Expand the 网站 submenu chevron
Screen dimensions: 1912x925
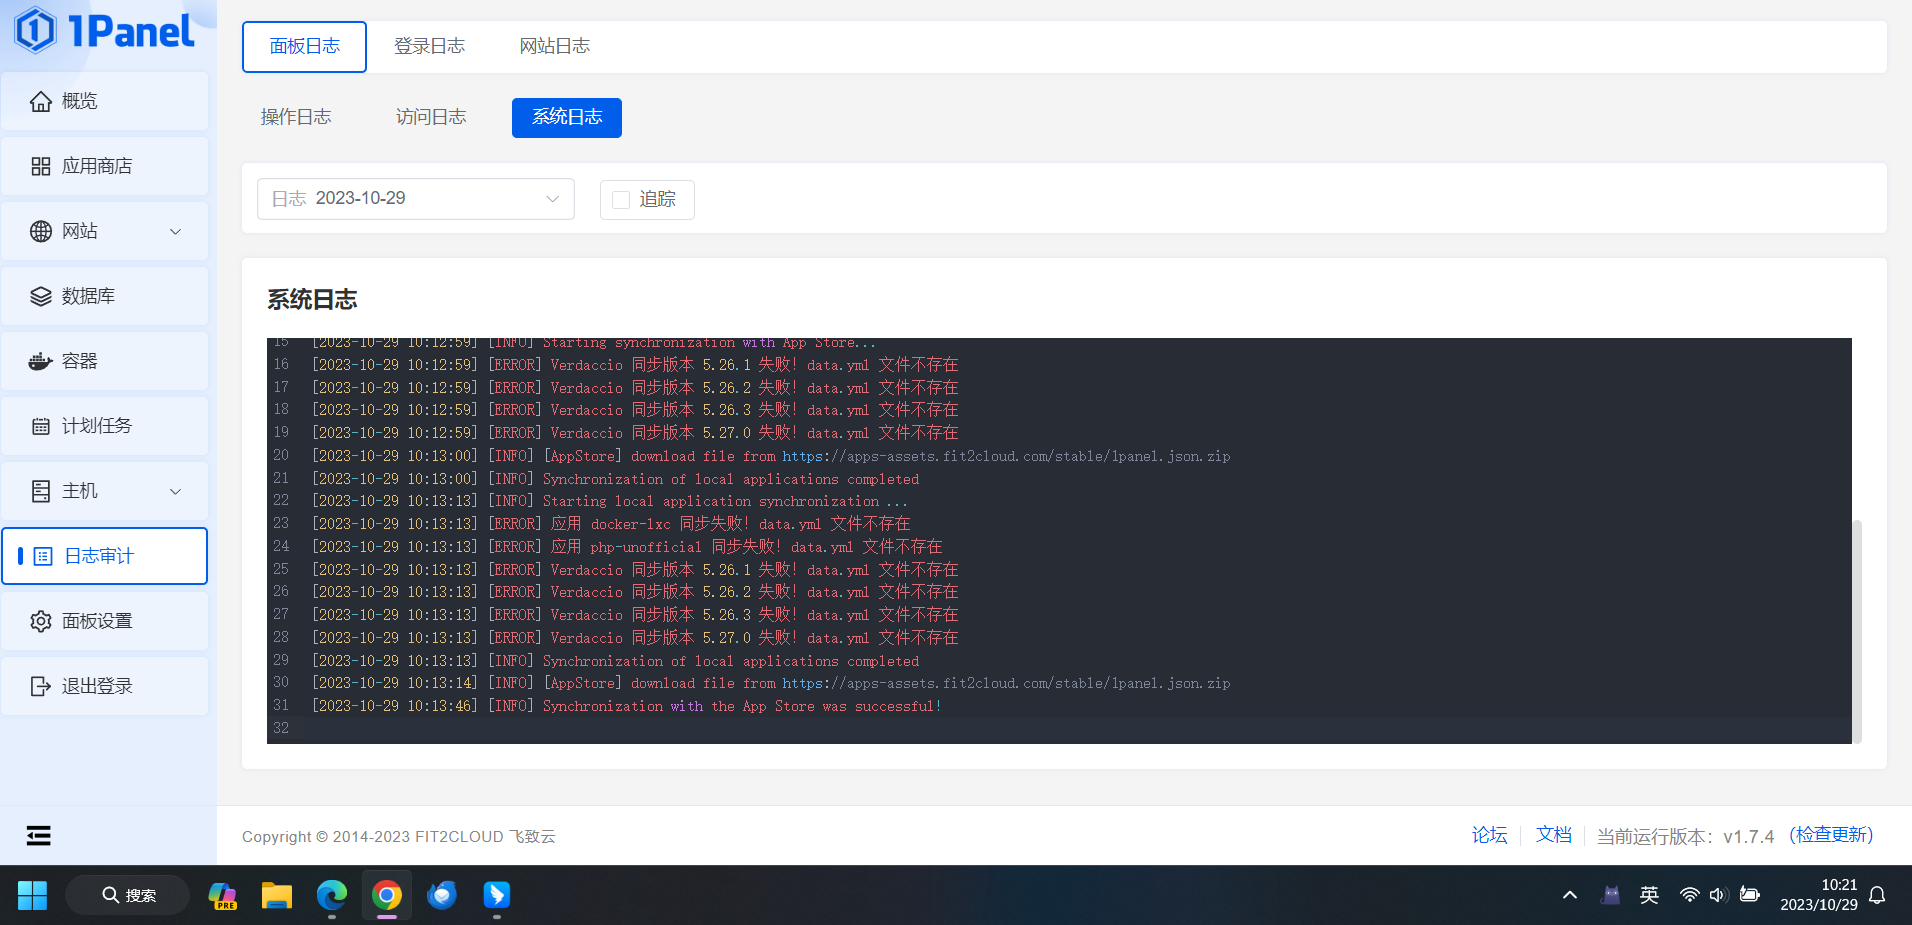(176, 231)
